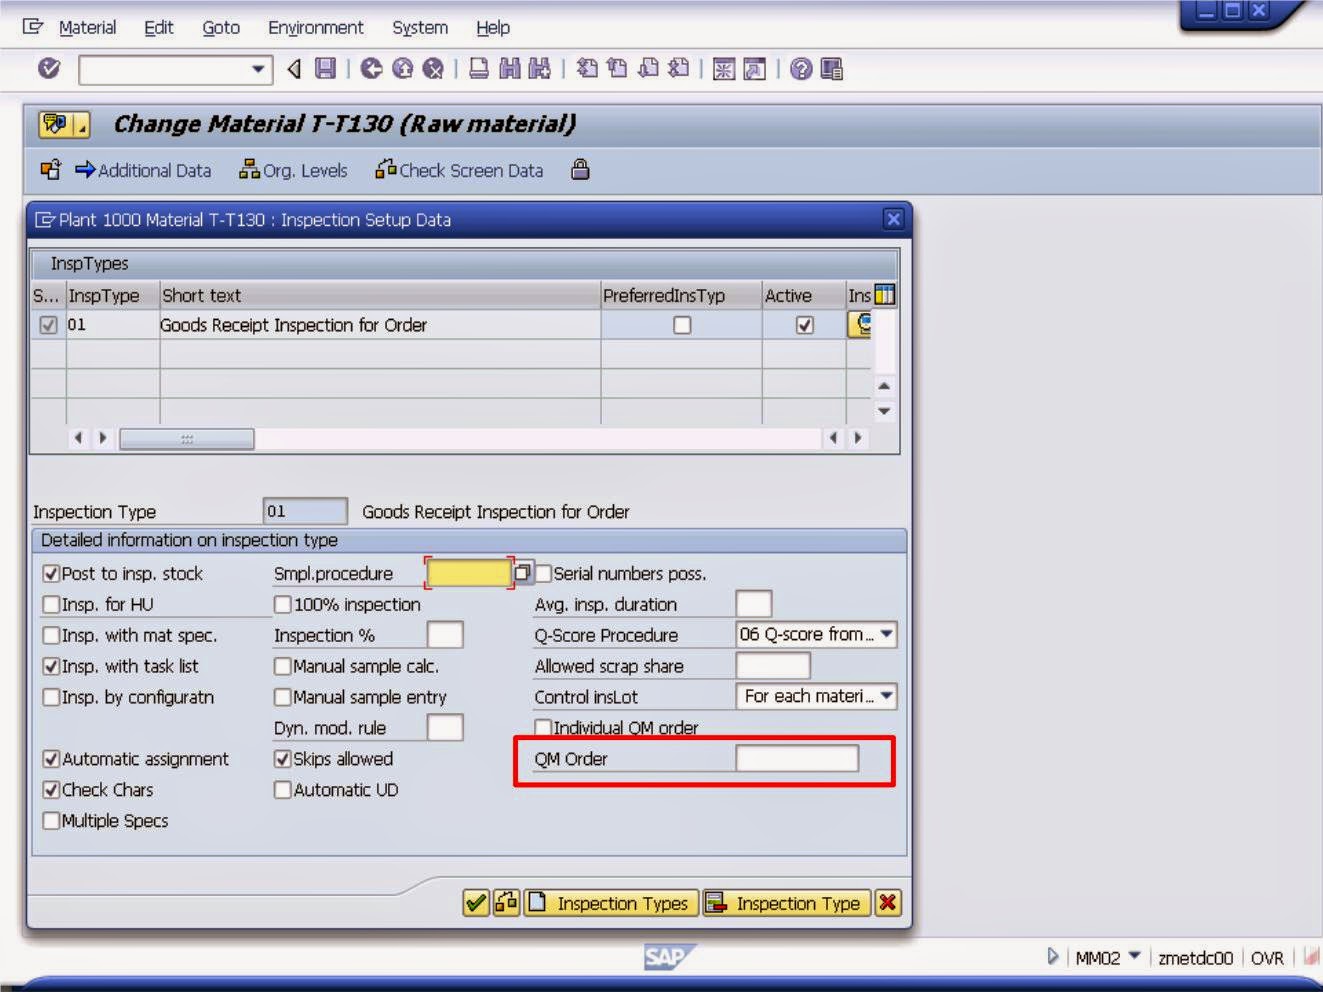This screenshot has width=1323, height=992.
Task: Open the Q-Score Procedure dropdown
Action: tap(888, 634)
